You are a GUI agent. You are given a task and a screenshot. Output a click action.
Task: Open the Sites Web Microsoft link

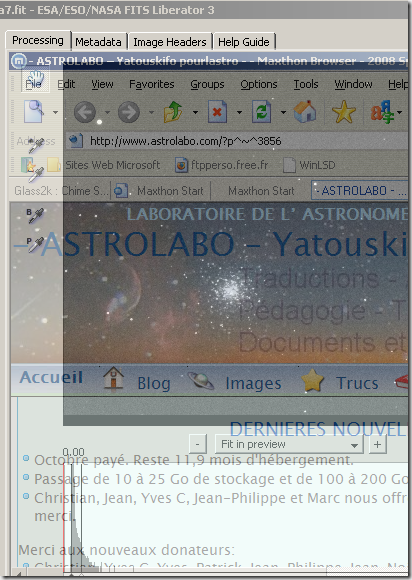point(112,165)
